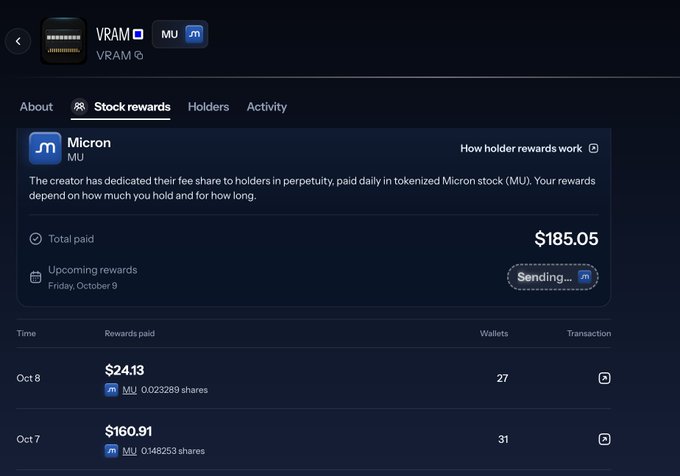Image resolution: width=680 pixels, height=476 pixels.
Task: Switch to the About tab
Action: 36,107
